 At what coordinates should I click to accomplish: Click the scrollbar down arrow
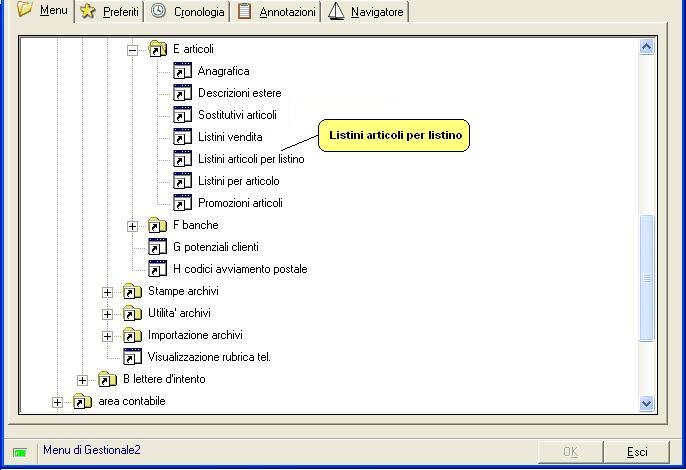tap(646, 403)
